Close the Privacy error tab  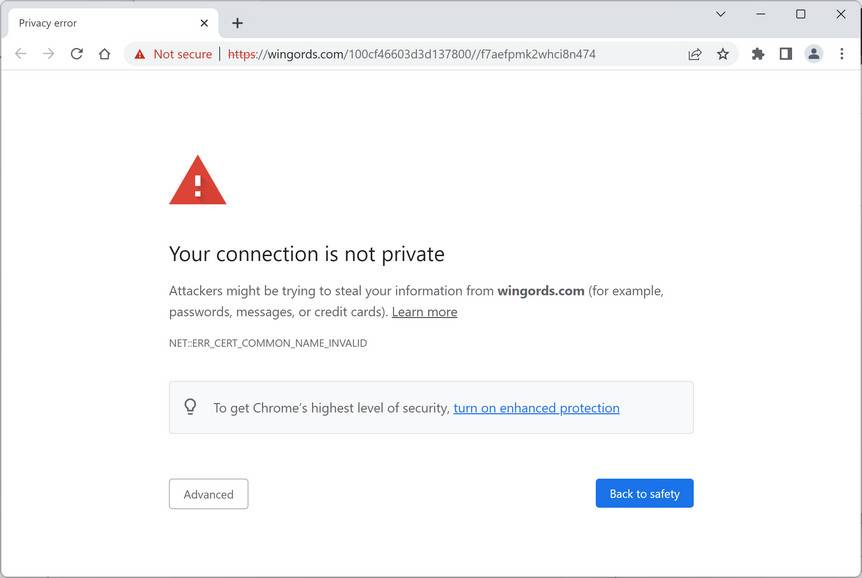204,23
